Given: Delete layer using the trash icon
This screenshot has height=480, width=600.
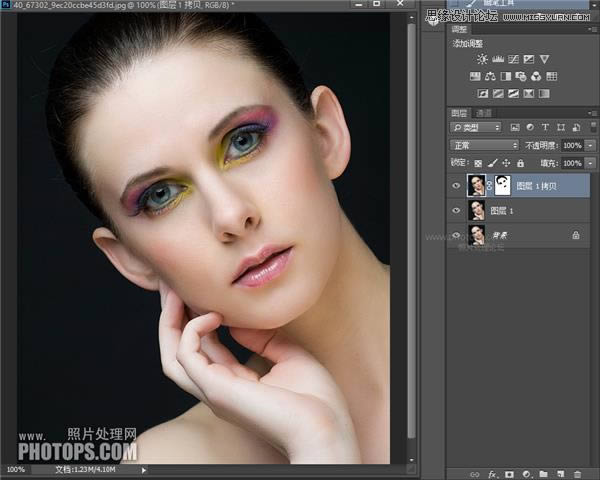Looking at the screenshot, I should 577,473.
